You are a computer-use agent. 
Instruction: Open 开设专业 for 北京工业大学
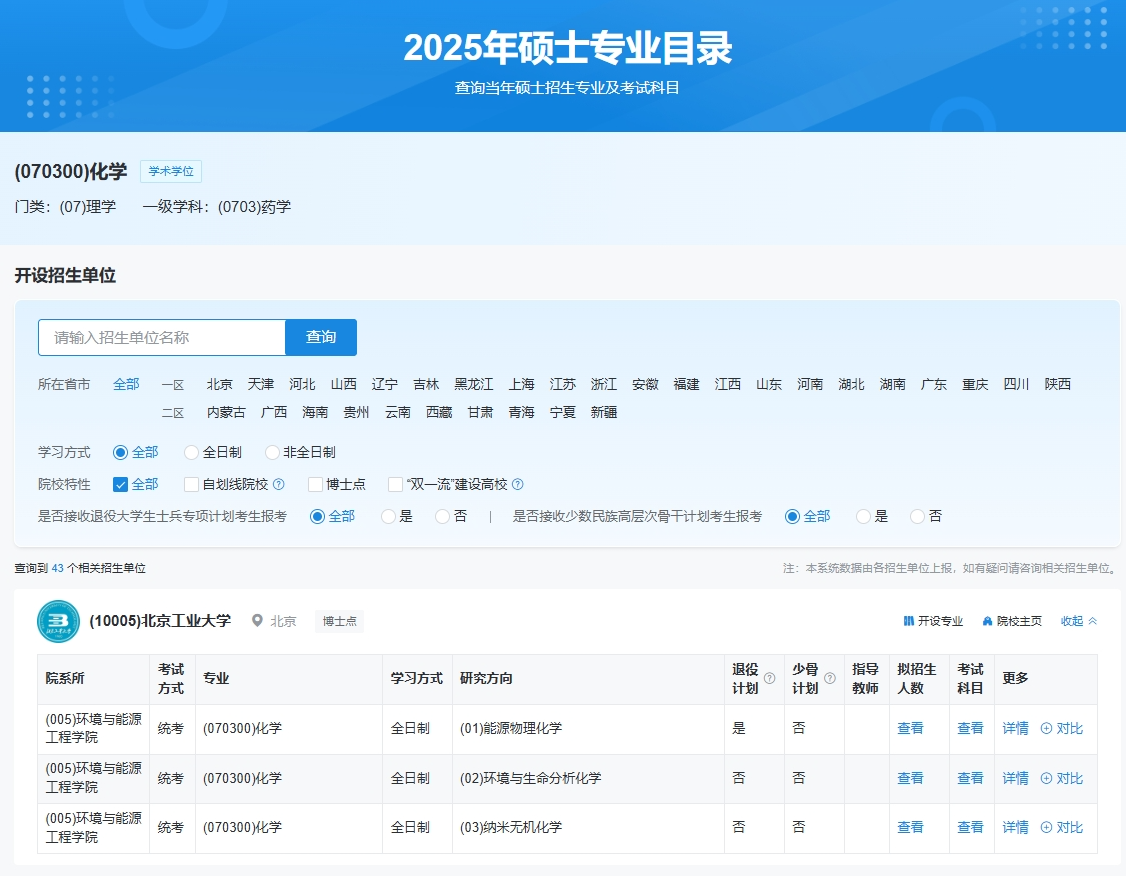pos(933,621)
